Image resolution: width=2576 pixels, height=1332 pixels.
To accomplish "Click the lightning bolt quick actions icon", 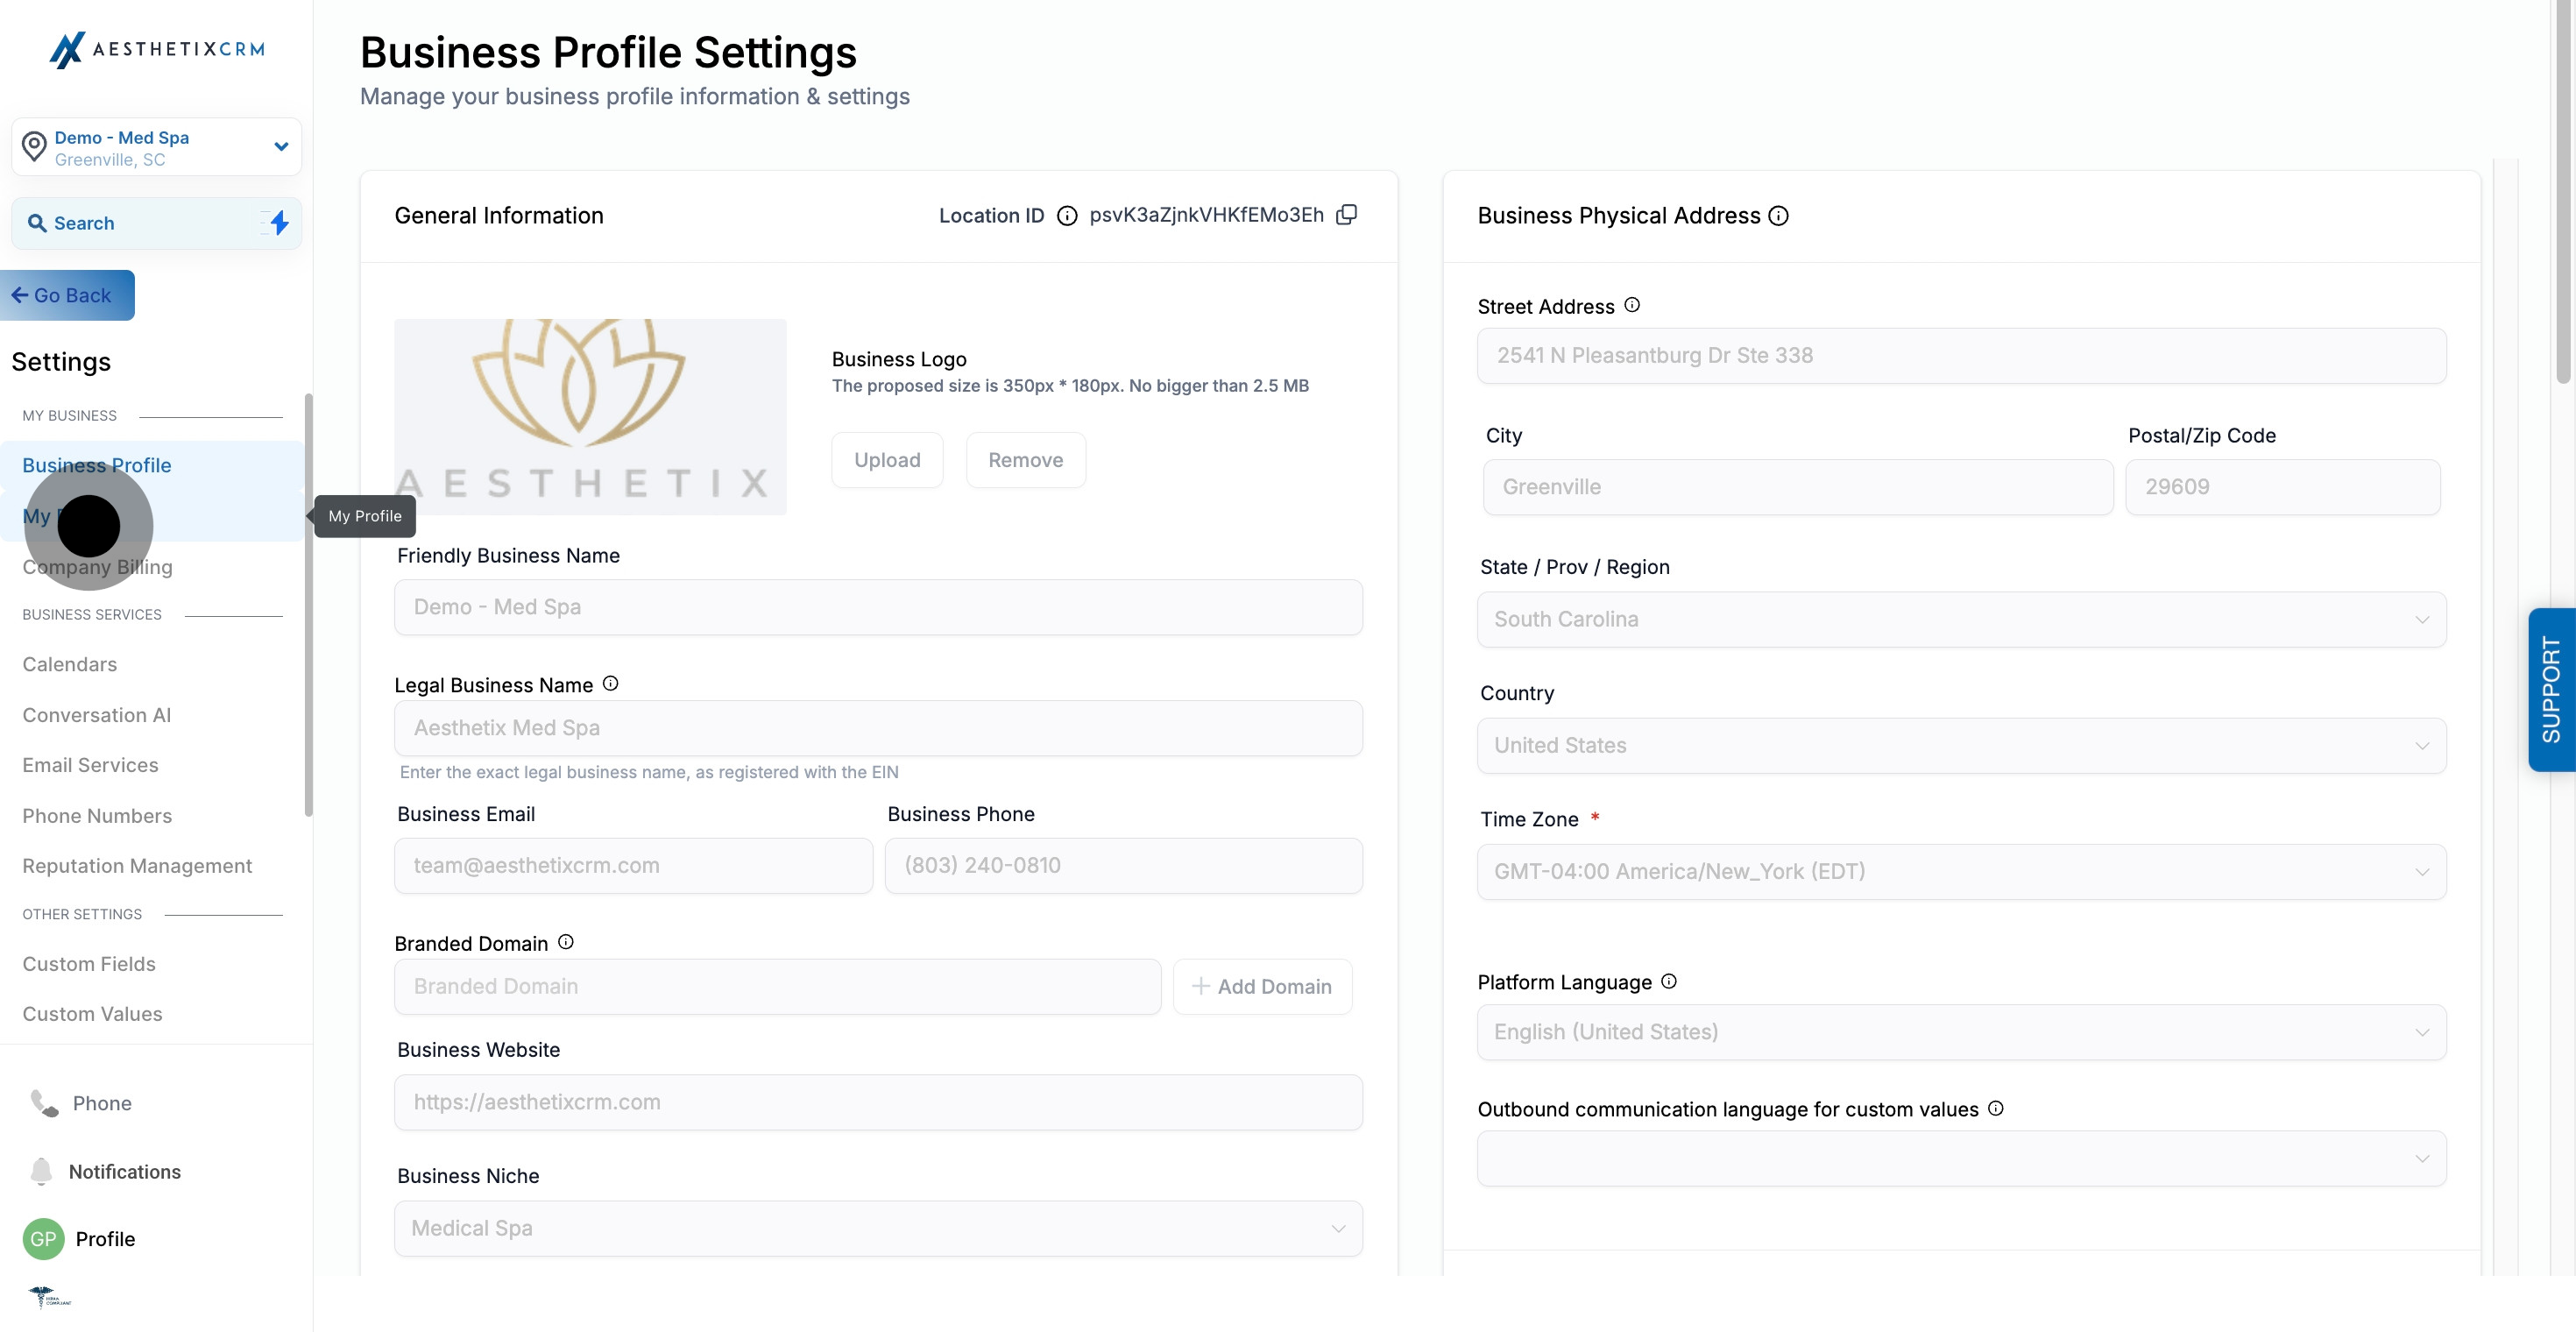I will [279, 223].
